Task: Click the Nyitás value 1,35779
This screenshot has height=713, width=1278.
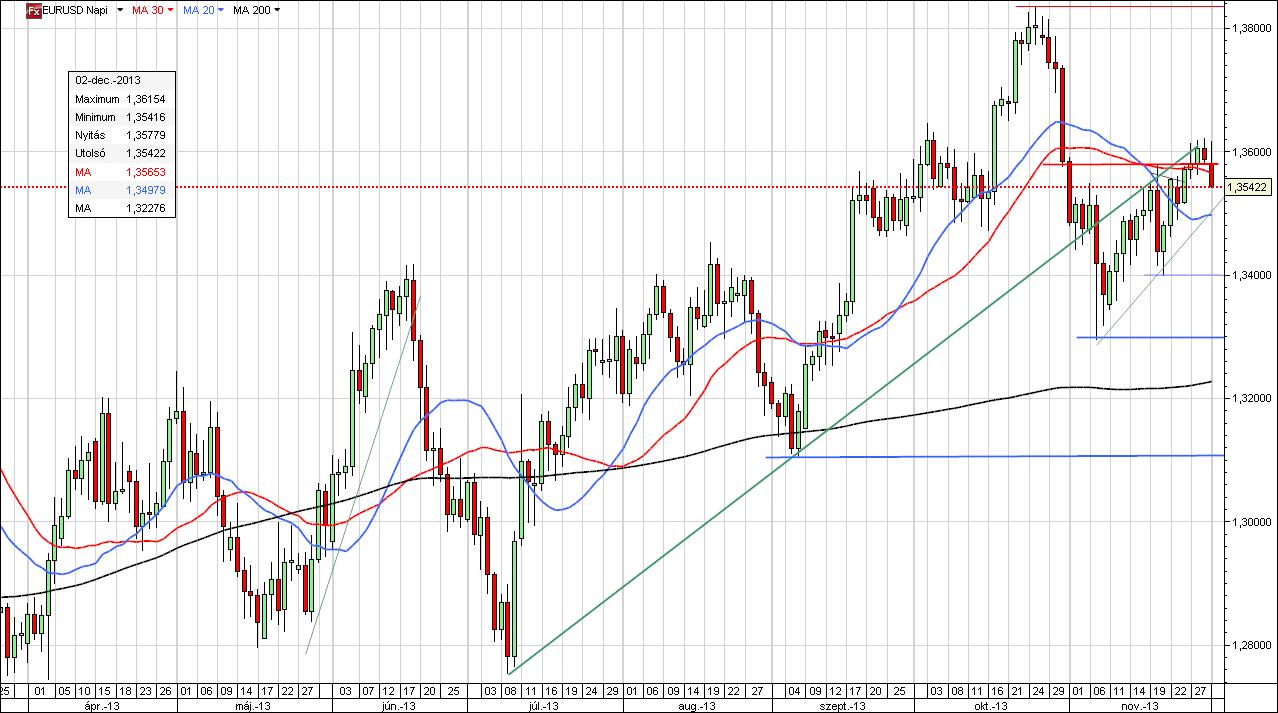Action: pyautogui.click(x=146, y=136)
